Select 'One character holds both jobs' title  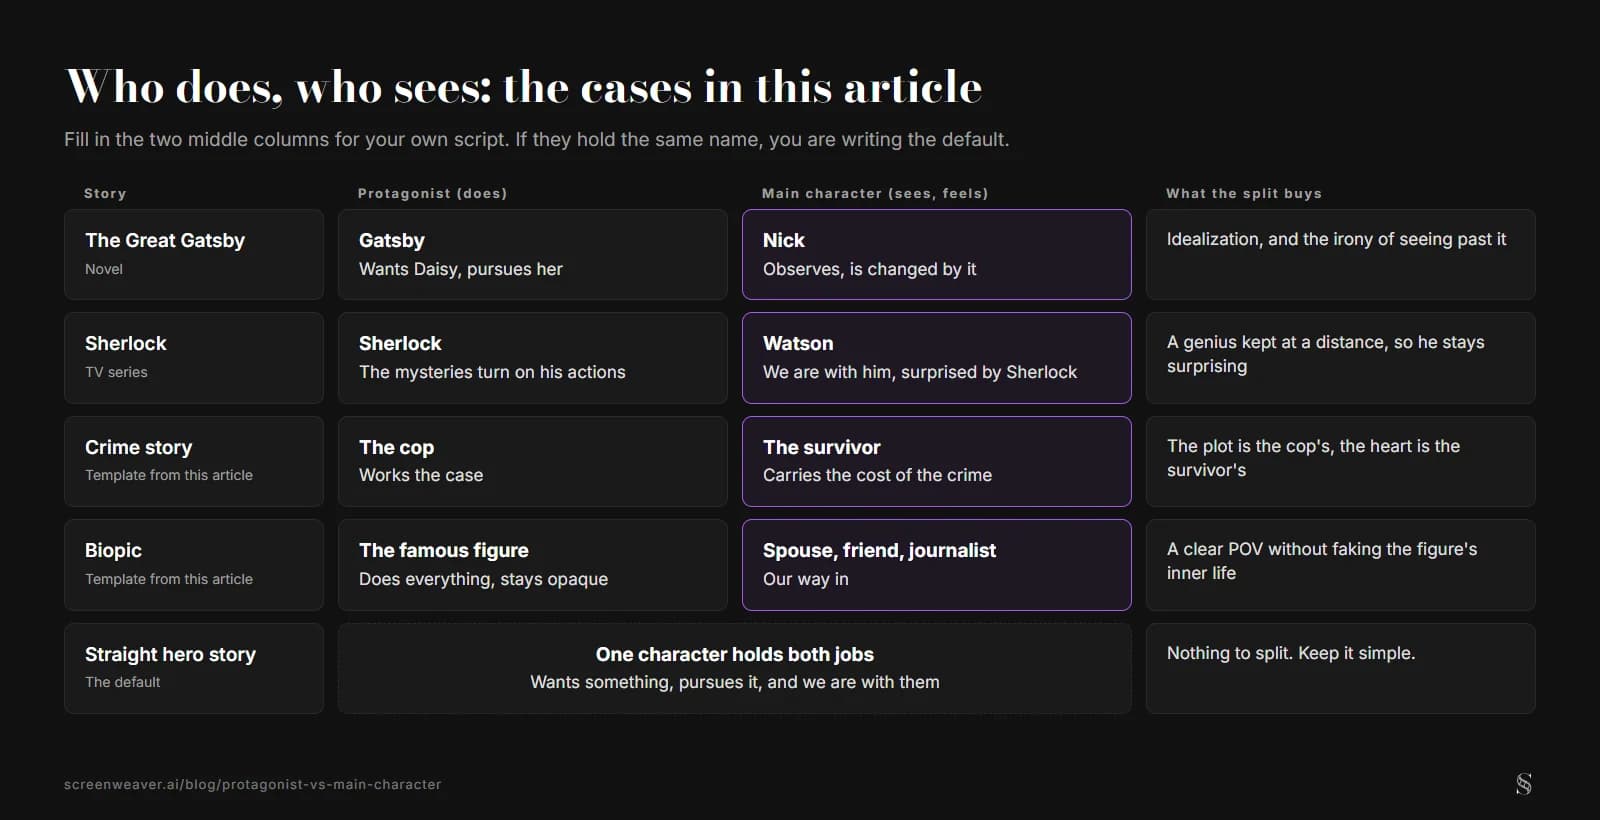(x=735, y=654)
